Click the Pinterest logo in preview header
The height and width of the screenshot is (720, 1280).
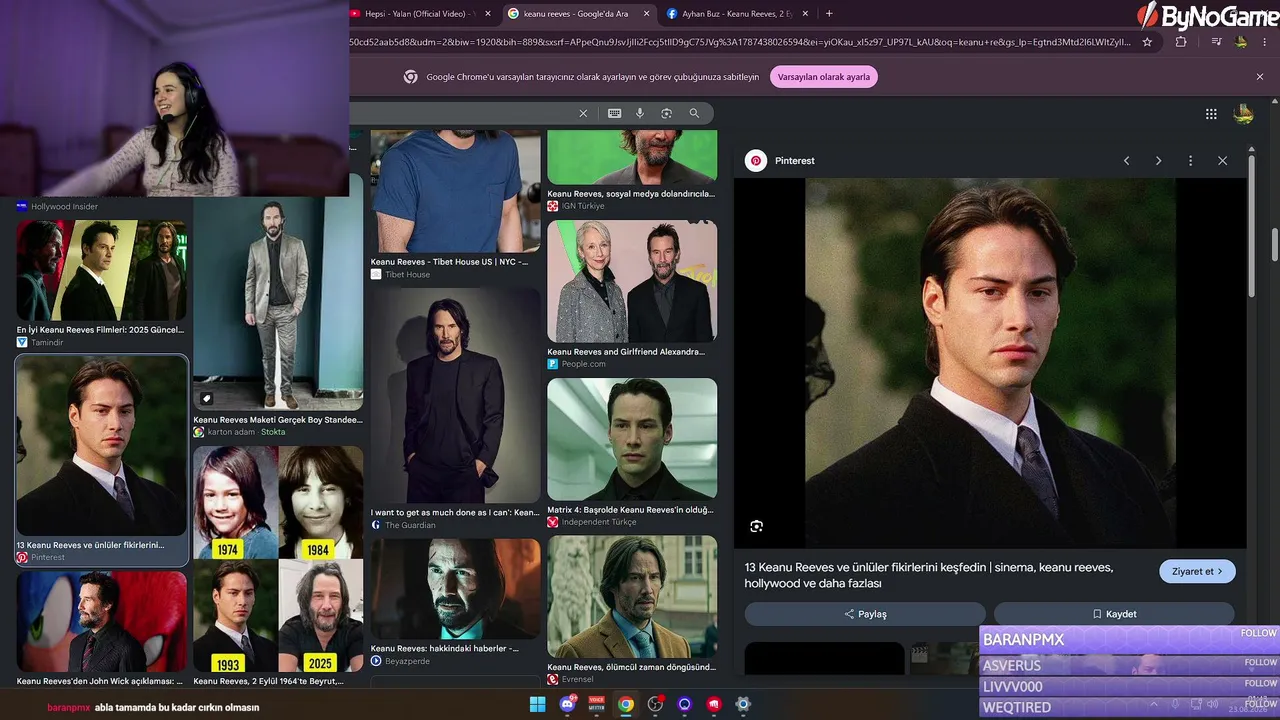pos(756,160)
